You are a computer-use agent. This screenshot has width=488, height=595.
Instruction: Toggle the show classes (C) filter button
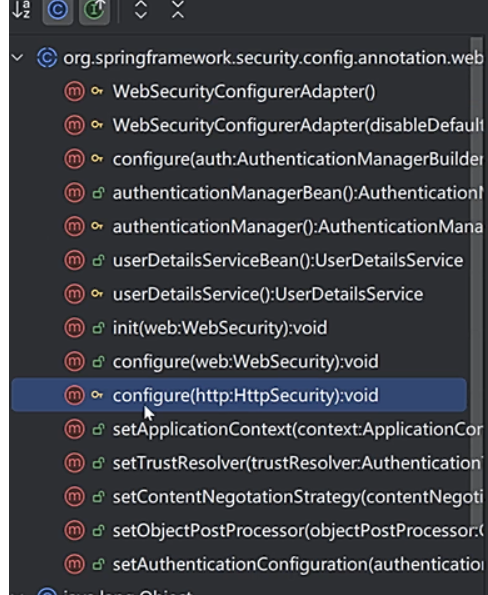[x=58, y=10]
